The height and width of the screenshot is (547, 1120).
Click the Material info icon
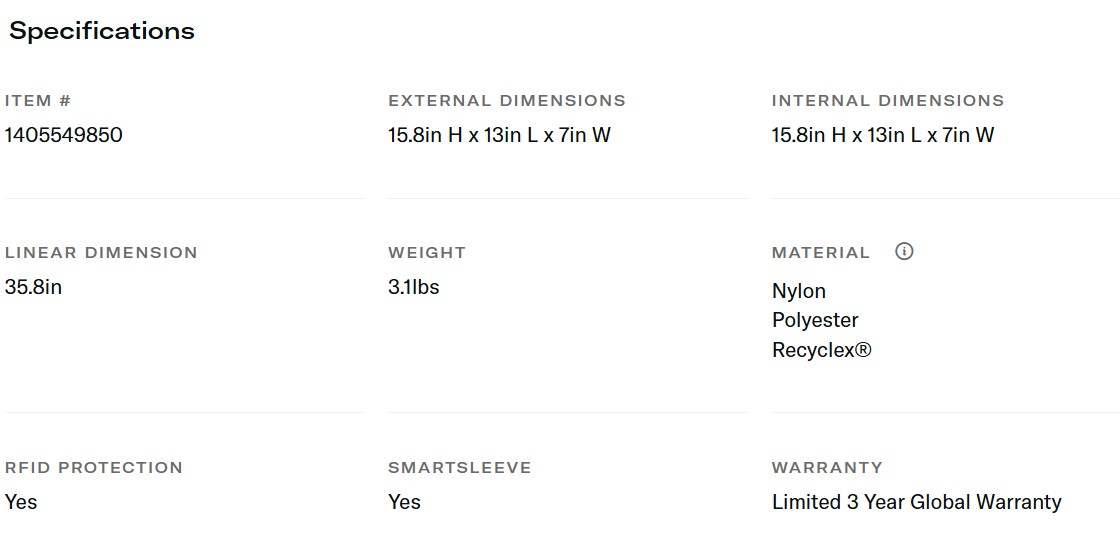904,252
